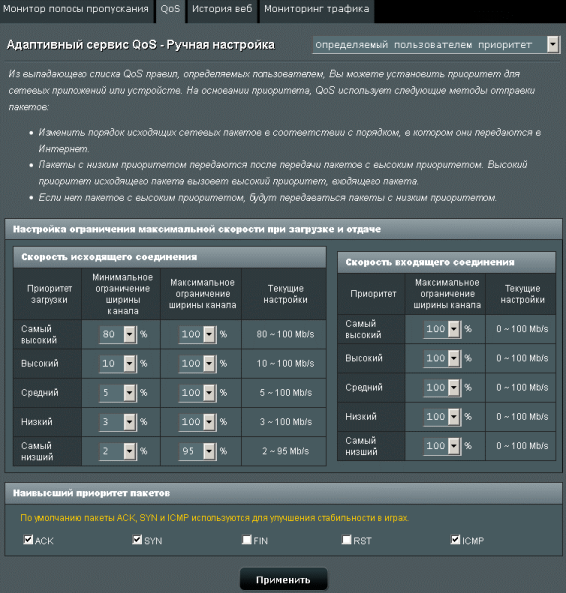Viewport: 566px width, 593px height.
Task: Click the 10 ~ 100 Mb/s upload value
Action: tap(285, 363)
